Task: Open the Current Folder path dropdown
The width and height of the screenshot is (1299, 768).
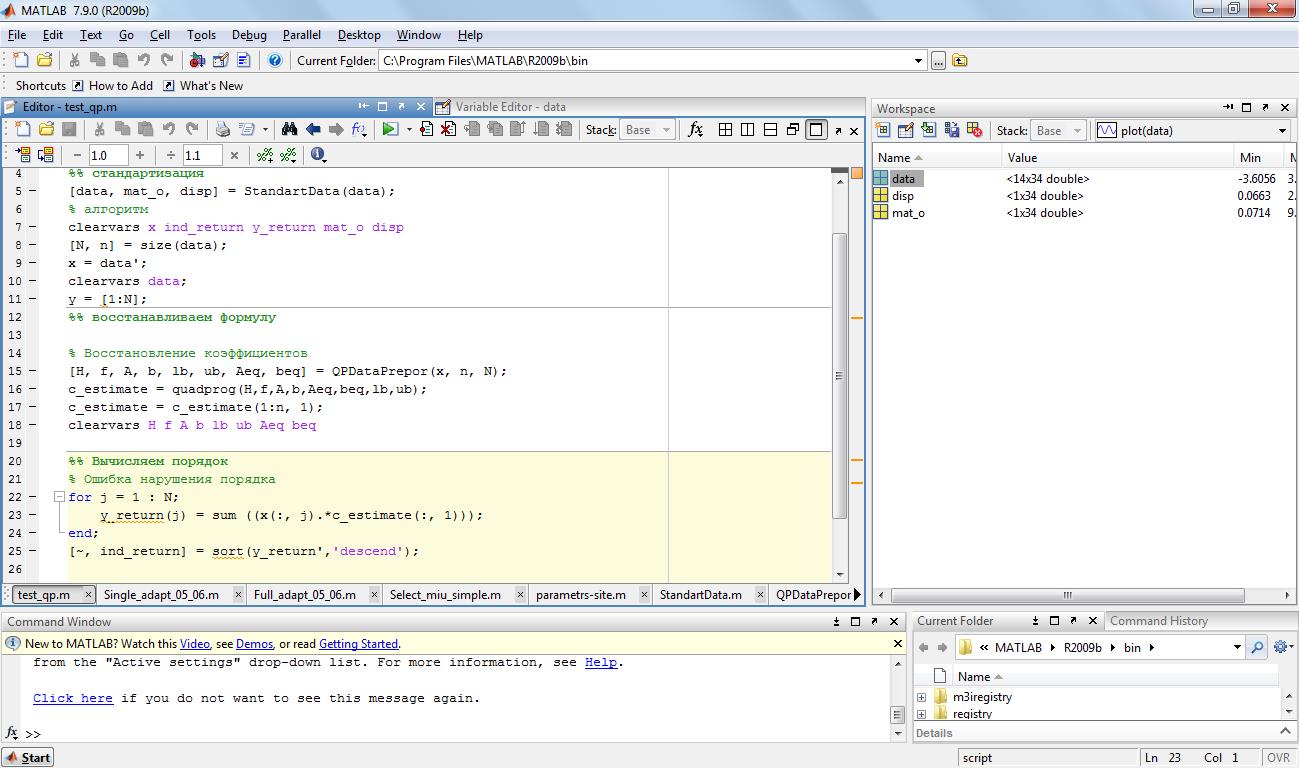Action: (x=918, y=60)
